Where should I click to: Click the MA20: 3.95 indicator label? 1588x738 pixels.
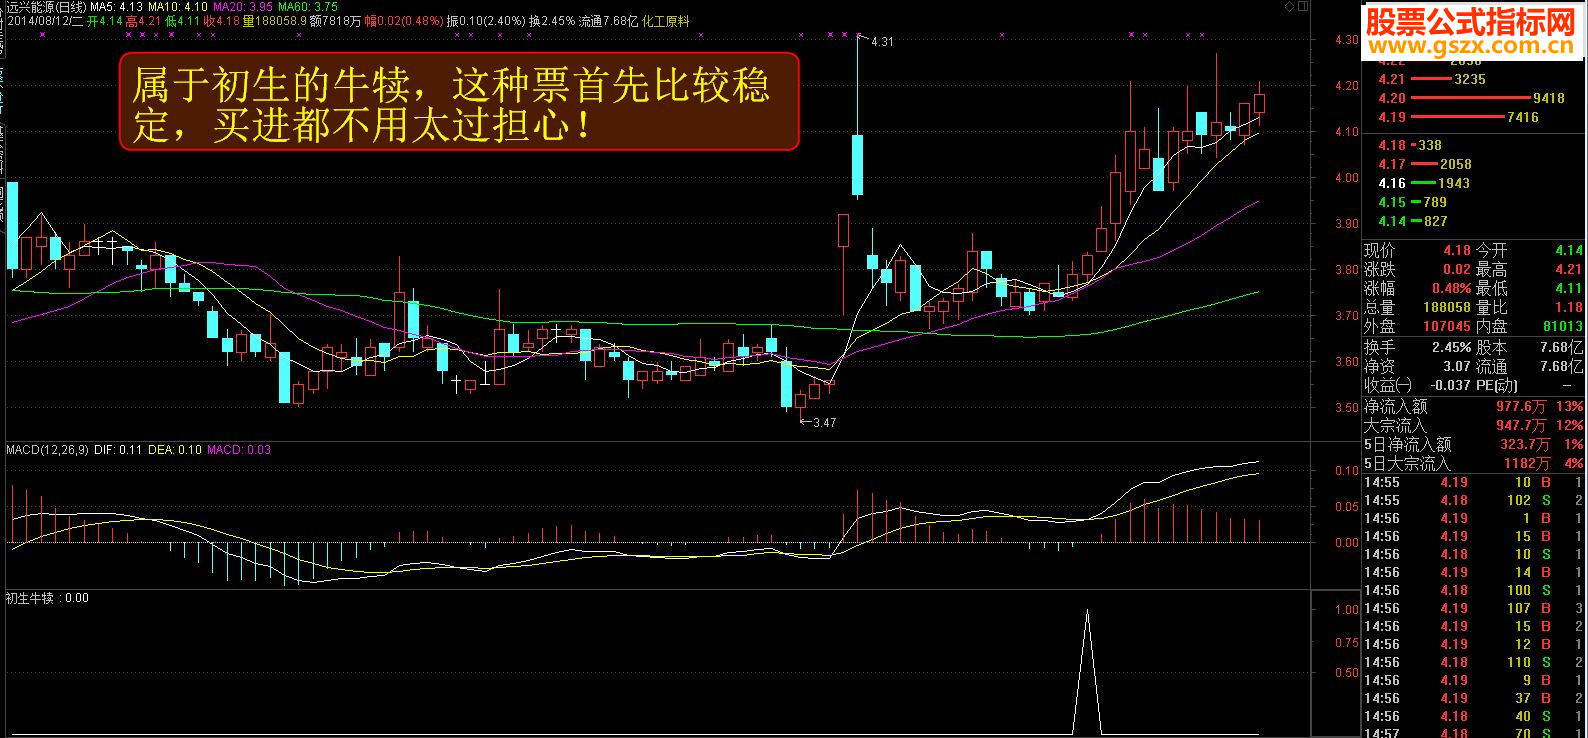[243, 7]
